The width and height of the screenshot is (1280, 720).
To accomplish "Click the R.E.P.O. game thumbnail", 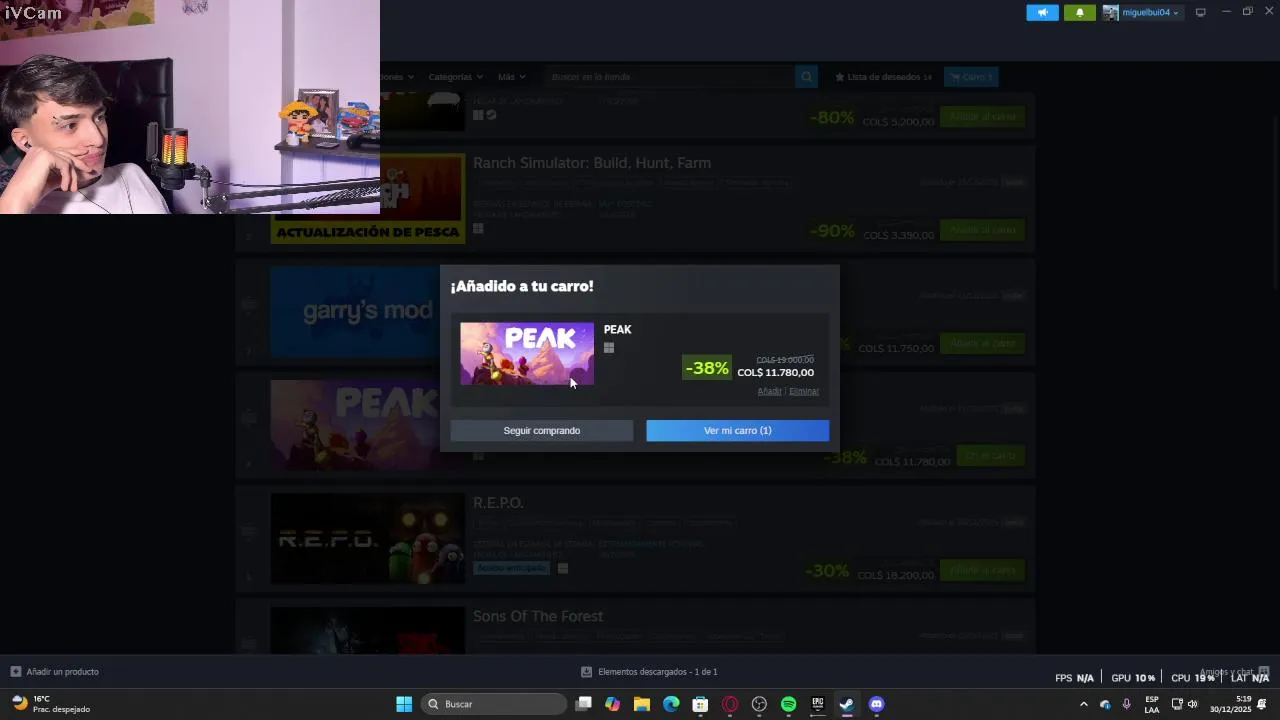I will tap(368, 539).
